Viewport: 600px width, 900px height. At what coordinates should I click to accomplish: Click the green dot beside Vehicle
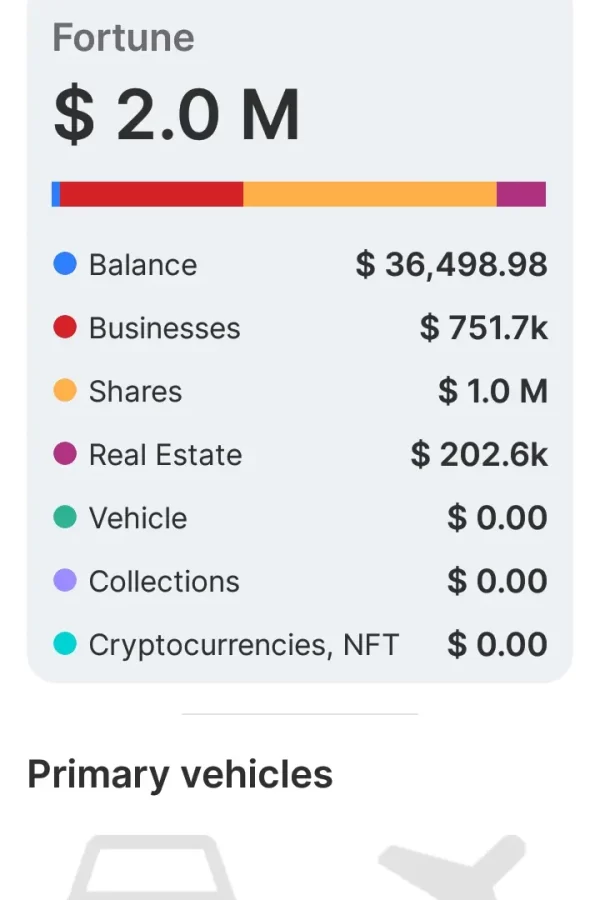(65, 518)
